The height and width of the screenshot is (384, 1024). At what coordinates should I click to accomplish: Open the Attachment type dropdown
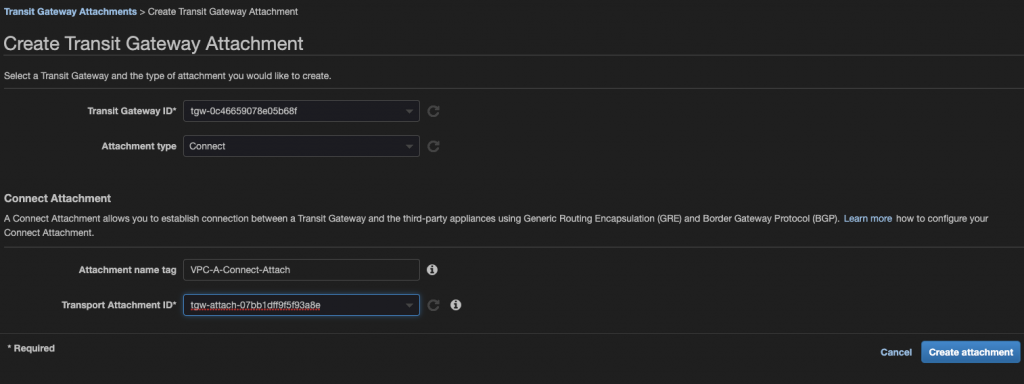301,146
